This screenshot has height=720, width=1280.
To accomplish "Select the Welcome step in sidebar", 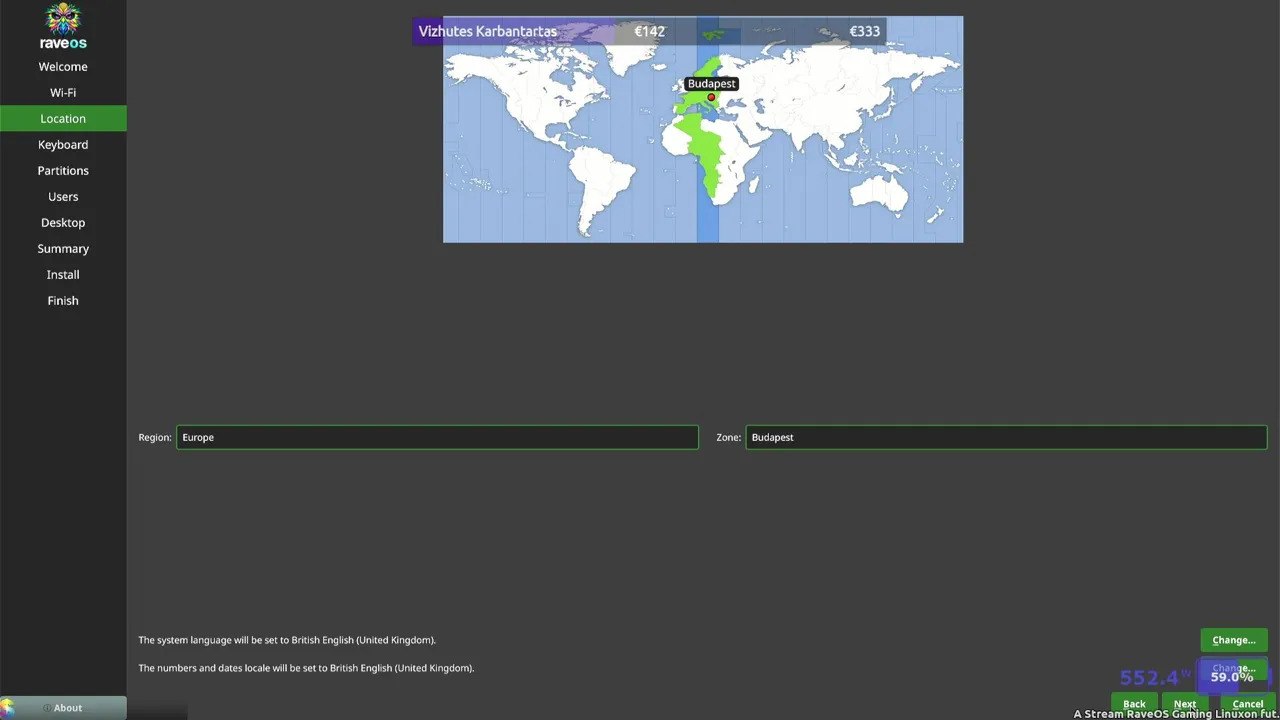I will [x=63, y=67].
